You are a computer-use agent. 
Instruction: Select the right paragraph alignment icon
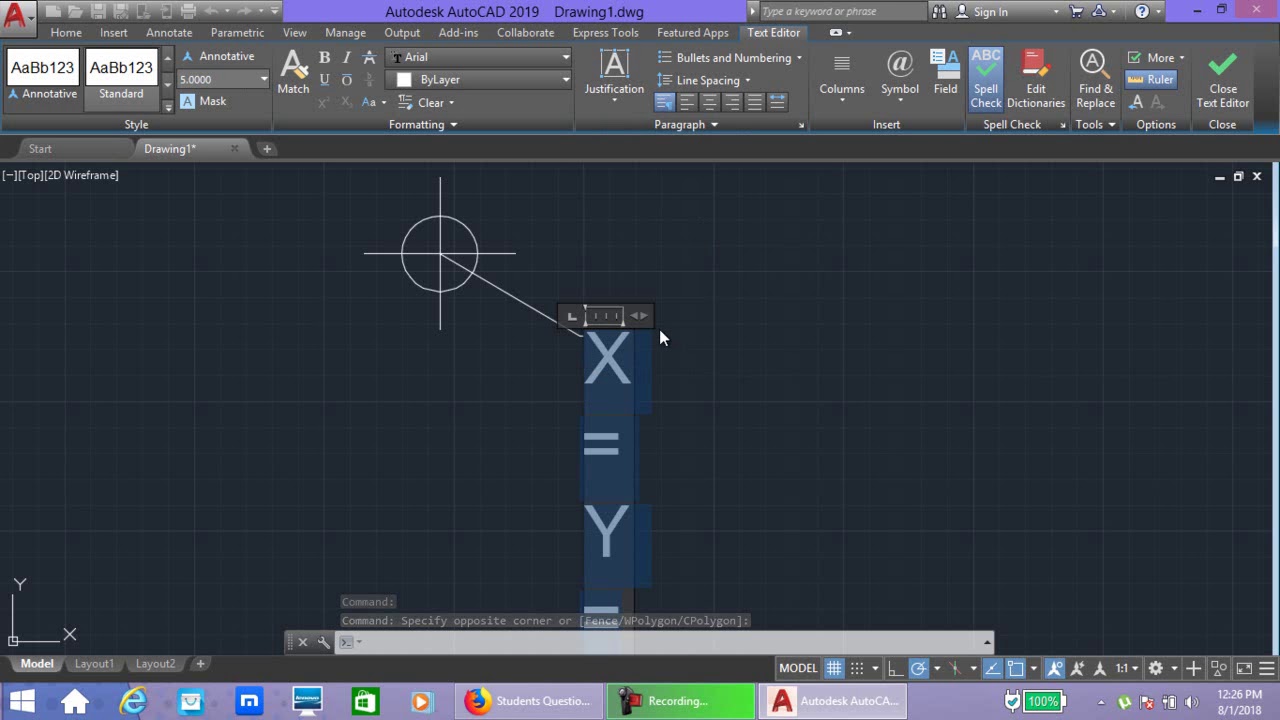point(732,102)
